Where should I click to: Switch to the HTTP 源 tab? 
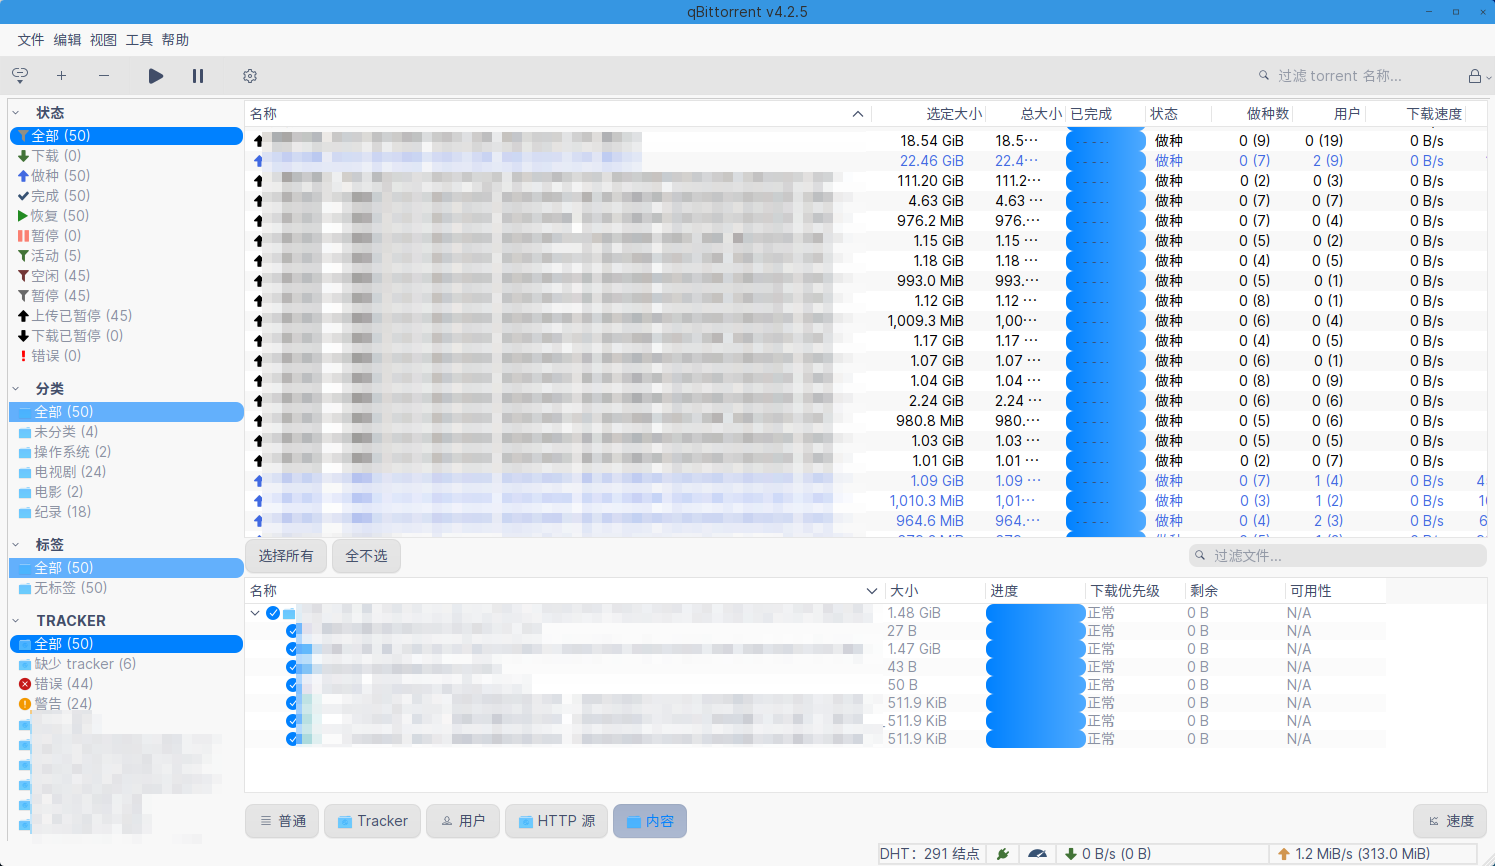pyautogui.click(x=556, y=821)
